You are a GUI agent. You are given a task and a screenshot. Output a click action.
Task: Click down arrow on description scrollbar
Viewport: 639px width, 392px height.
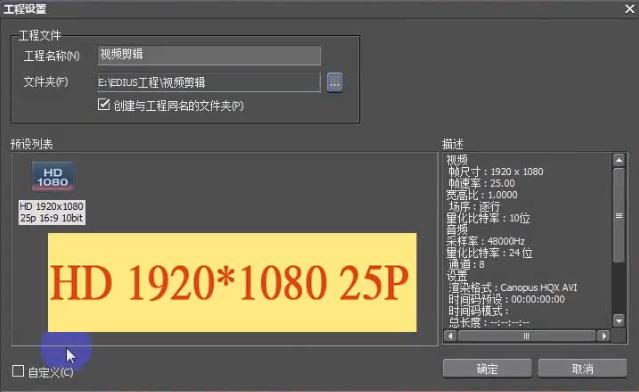619,321
